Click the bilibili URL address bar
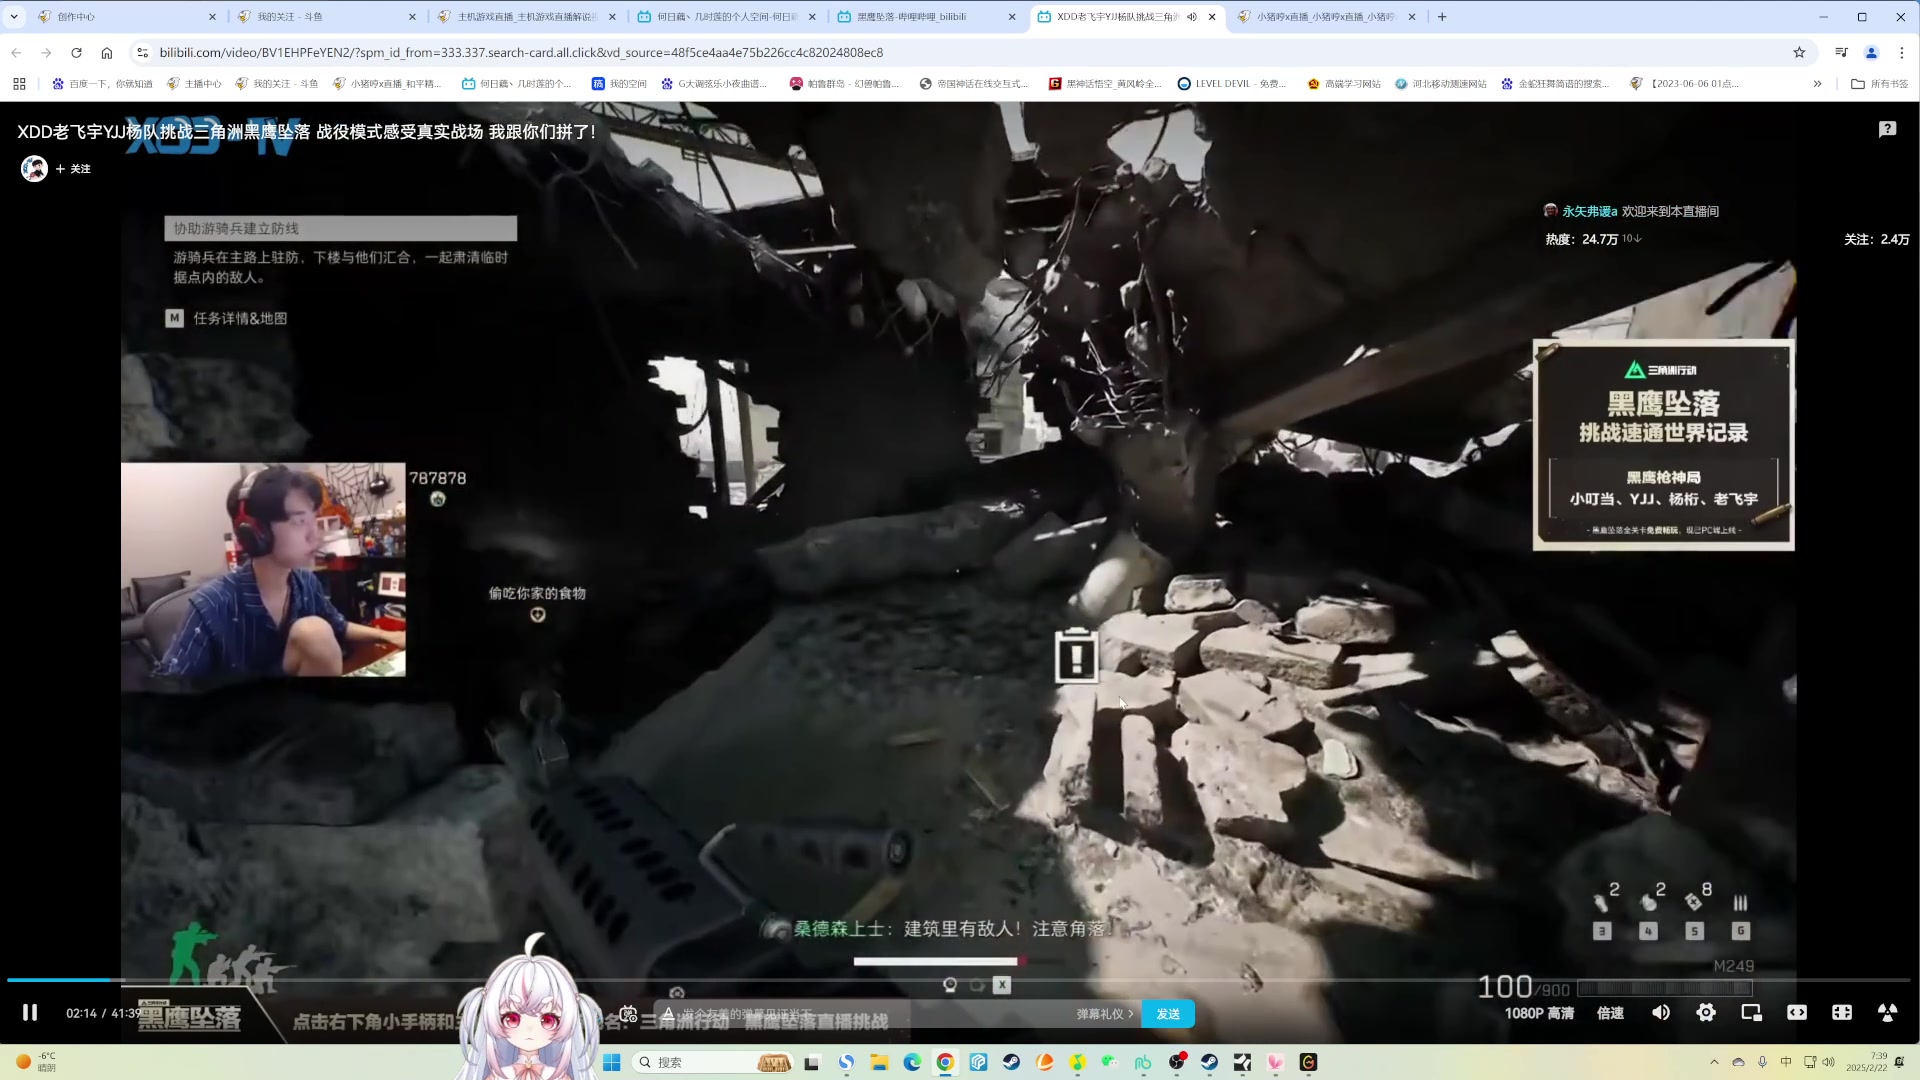The height and width of the screenshot is (1080, 1920). [960, 53]
